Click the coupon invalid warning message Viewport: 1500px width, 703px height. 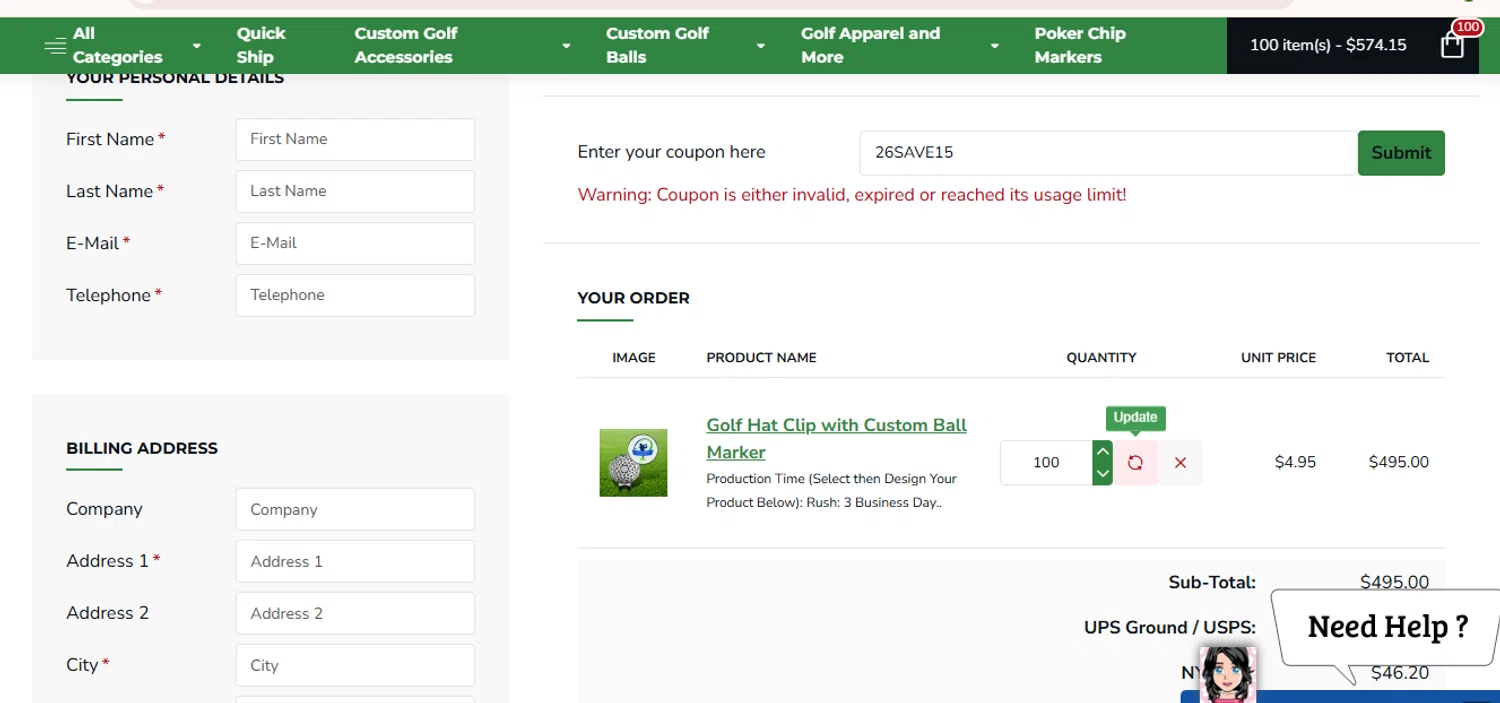(x=852, y=195)
